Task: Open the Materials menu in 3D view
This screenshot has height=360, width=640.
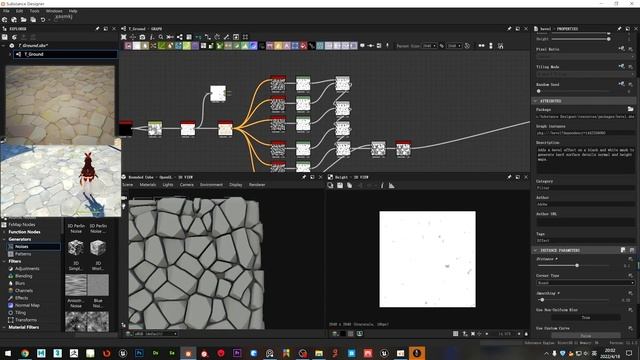Action: (148, 185)
